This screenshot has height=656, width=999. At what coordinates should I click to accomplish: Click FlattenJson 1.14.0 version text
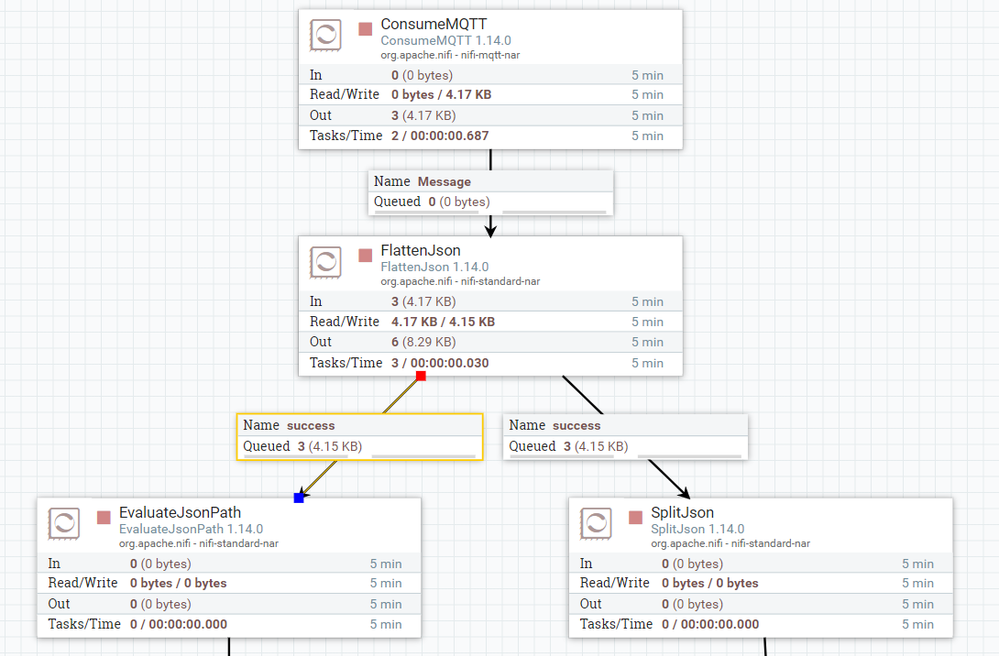coord(435,267)
